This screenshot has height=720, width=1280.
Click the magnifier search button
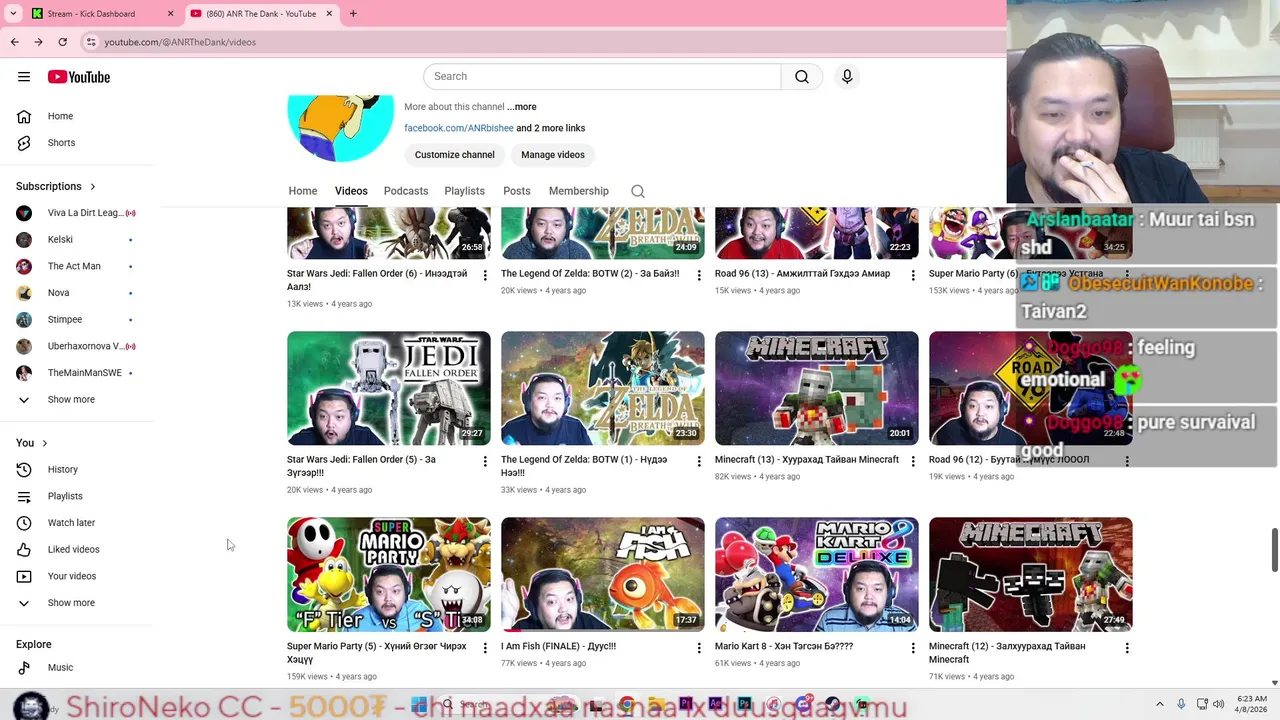pyautogui.click(x=802, y=76)
